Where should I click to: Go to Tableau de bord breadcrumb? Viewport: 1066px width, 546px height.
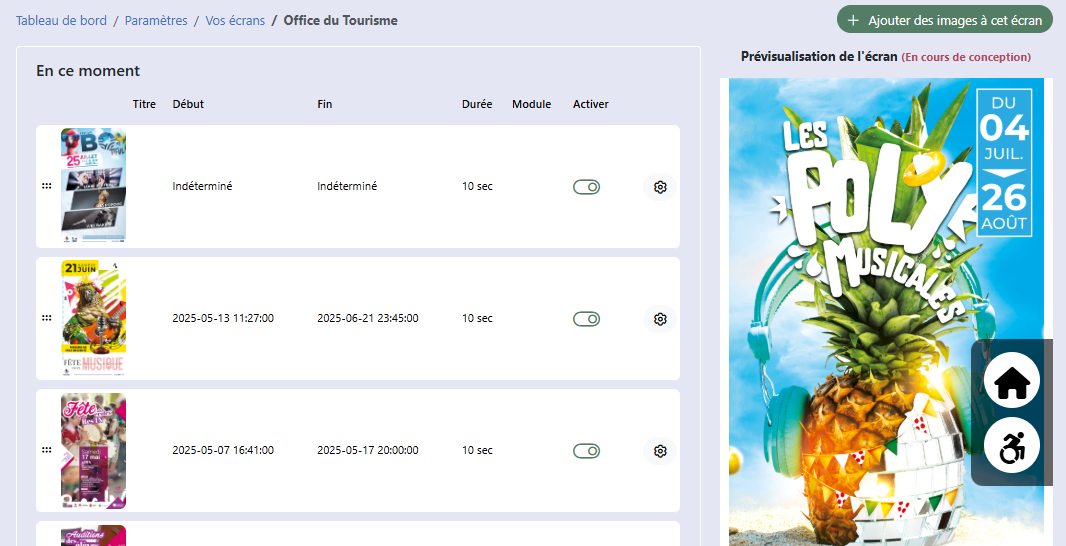pyautogui.click(x=61, y=20)
